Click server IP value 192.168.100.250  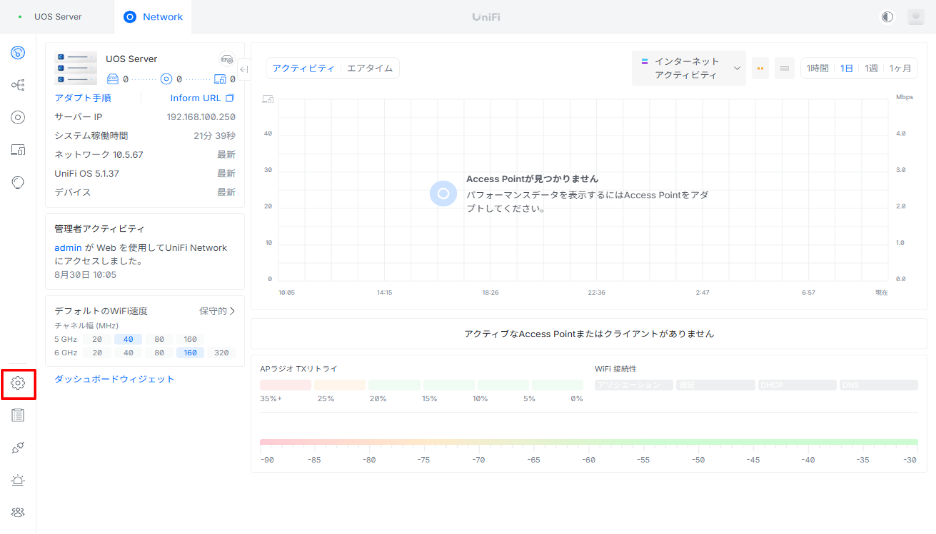[x=201, y=117]
